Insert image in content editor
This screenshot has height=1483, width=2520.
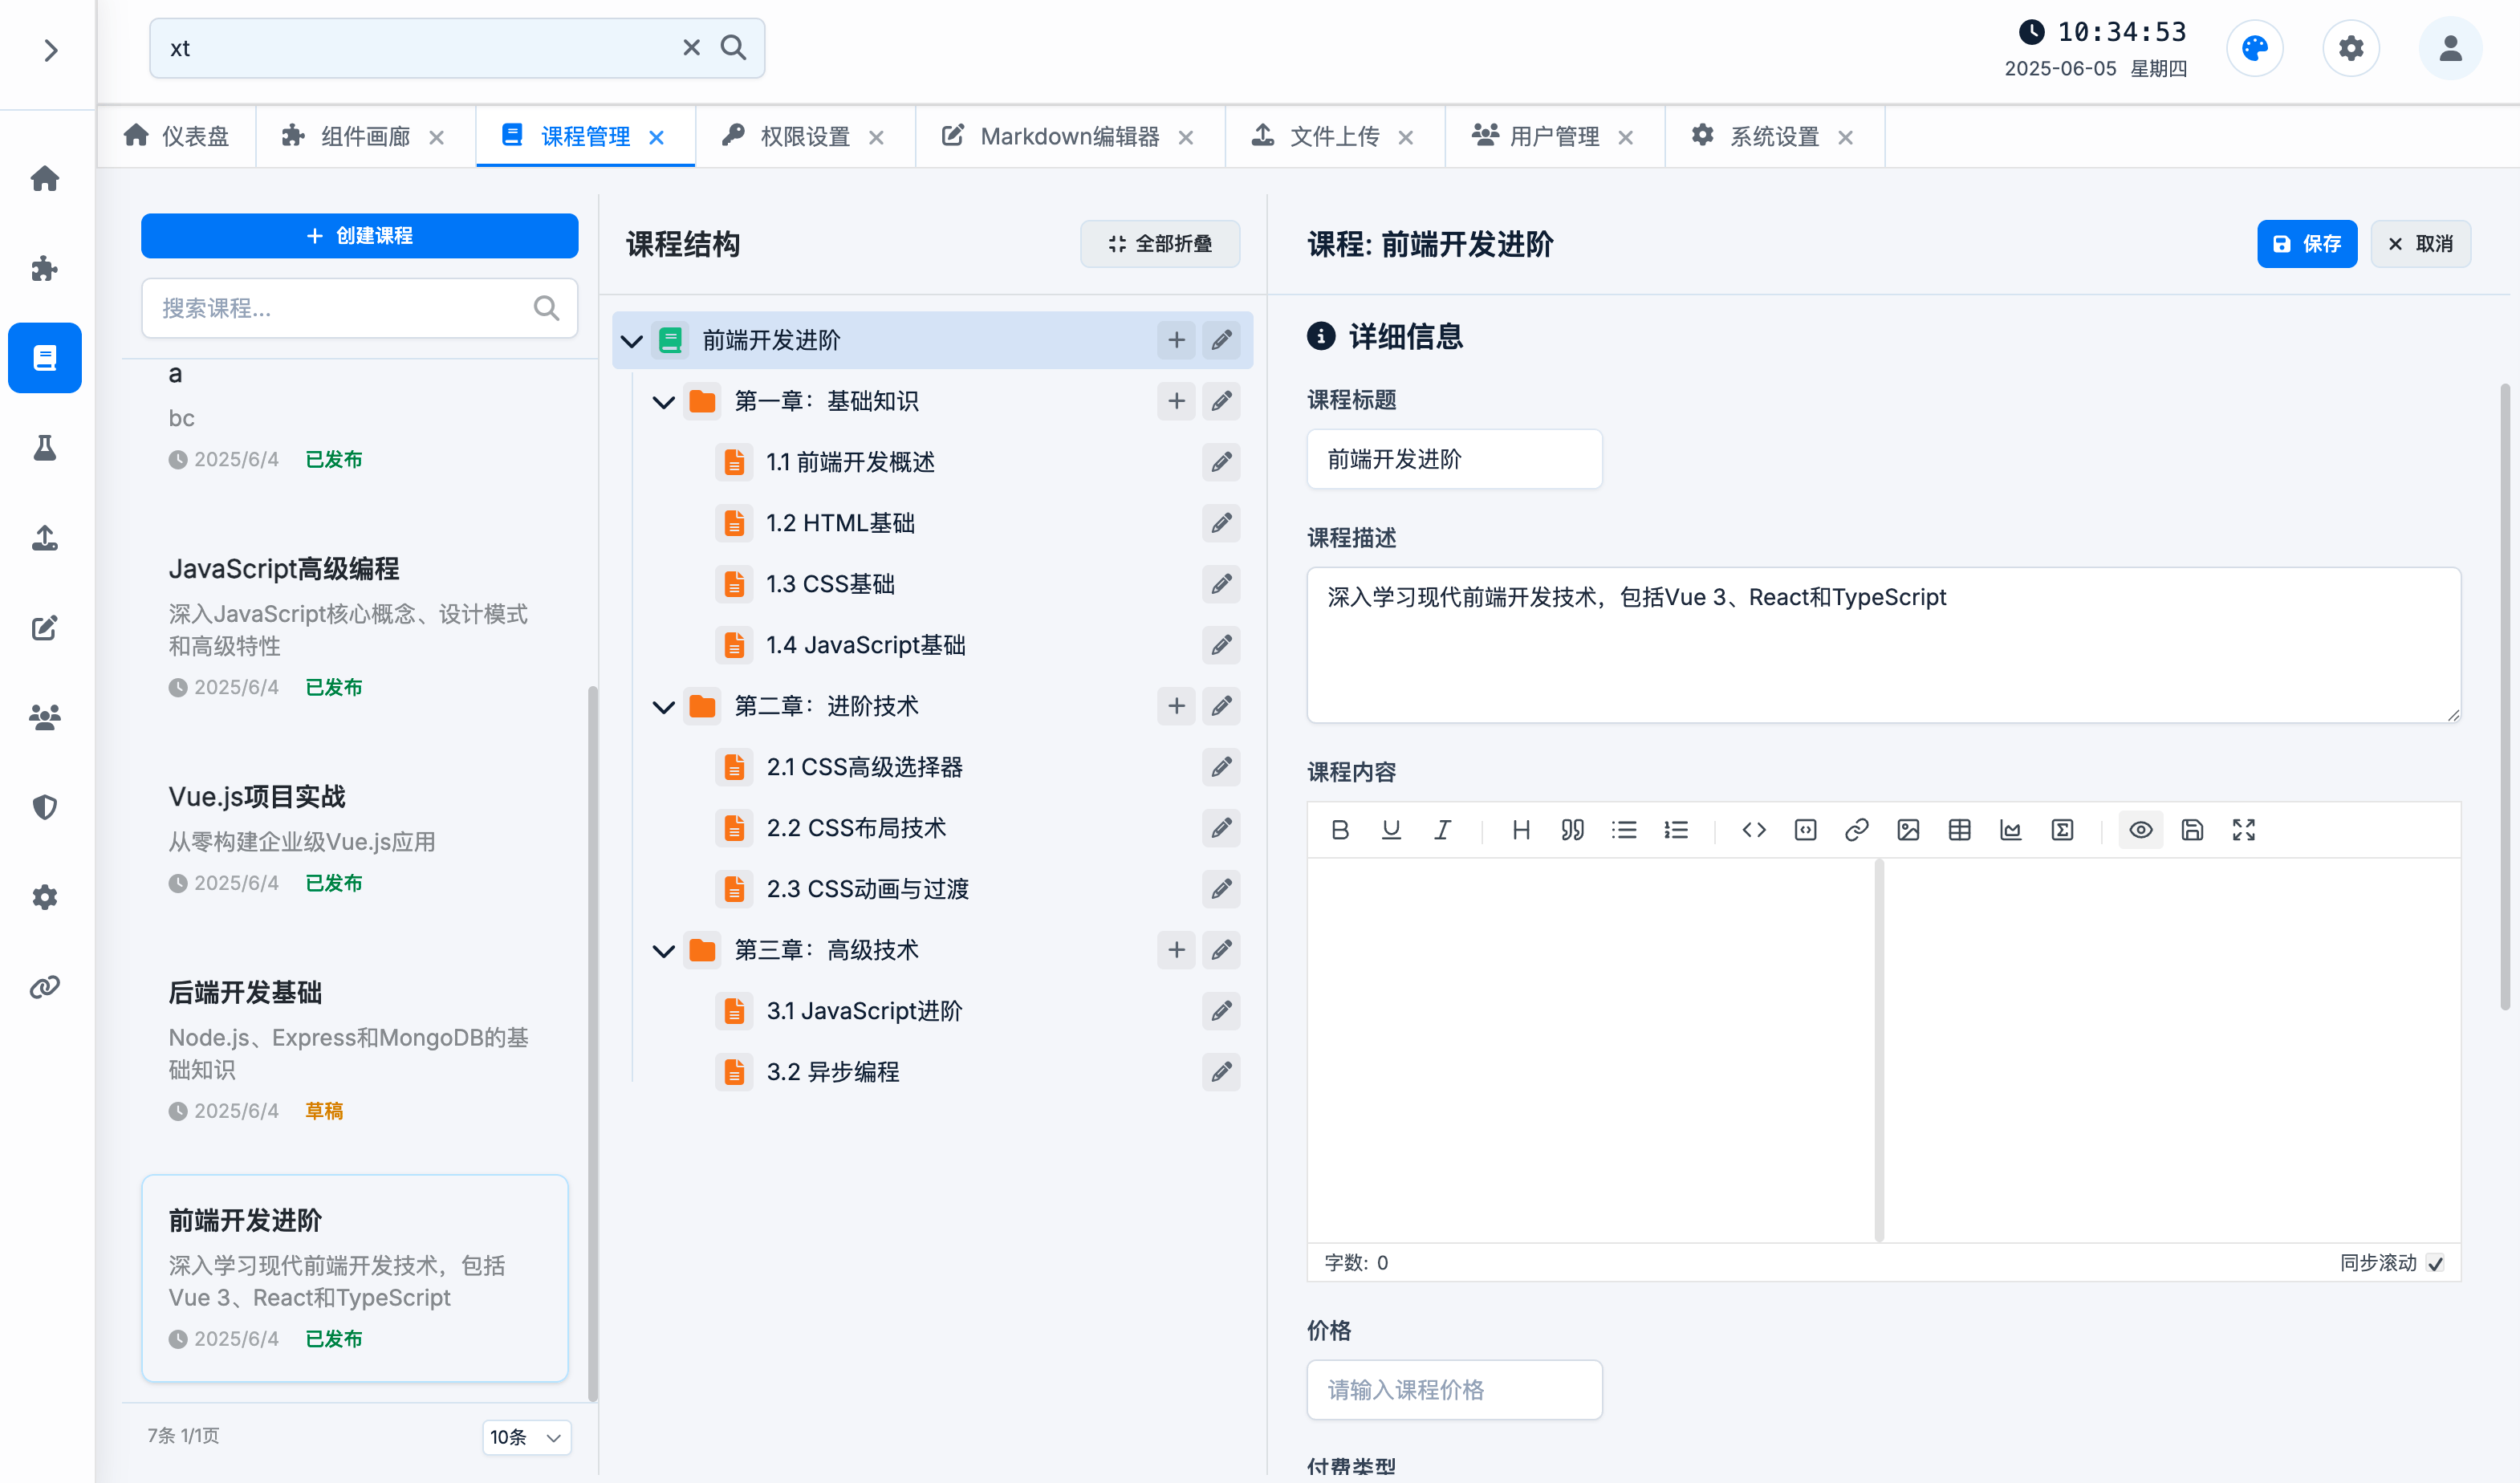1908,830
